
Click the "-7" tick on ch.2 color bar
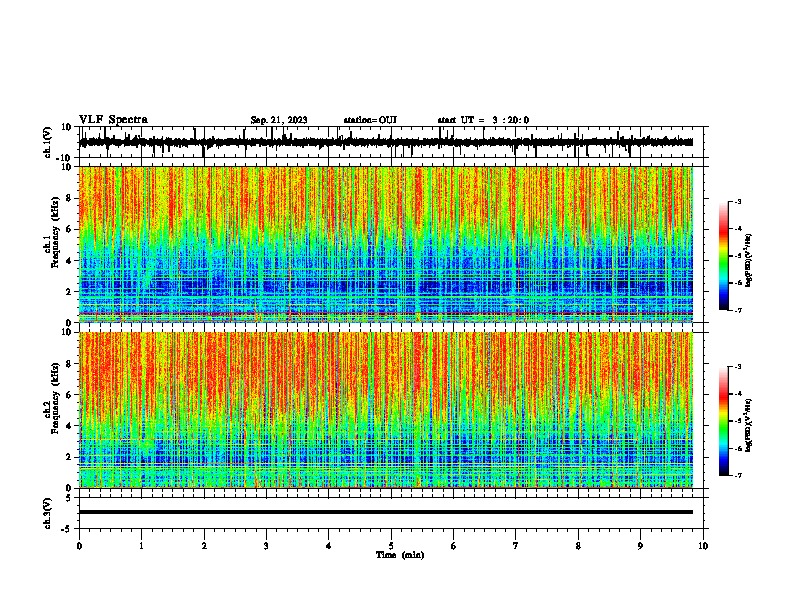coord(737,475)
